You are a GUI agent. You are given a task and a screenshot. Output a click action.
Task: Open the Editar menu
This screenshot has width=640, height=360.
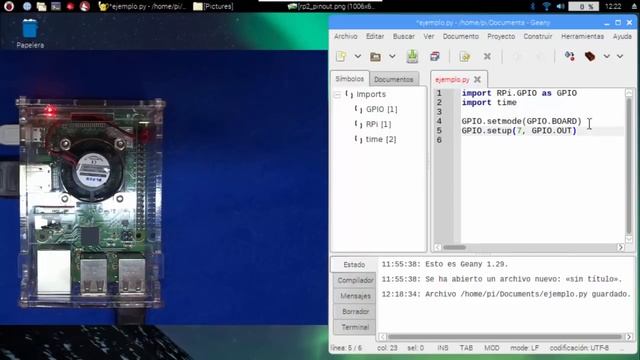tap(375, 36)
